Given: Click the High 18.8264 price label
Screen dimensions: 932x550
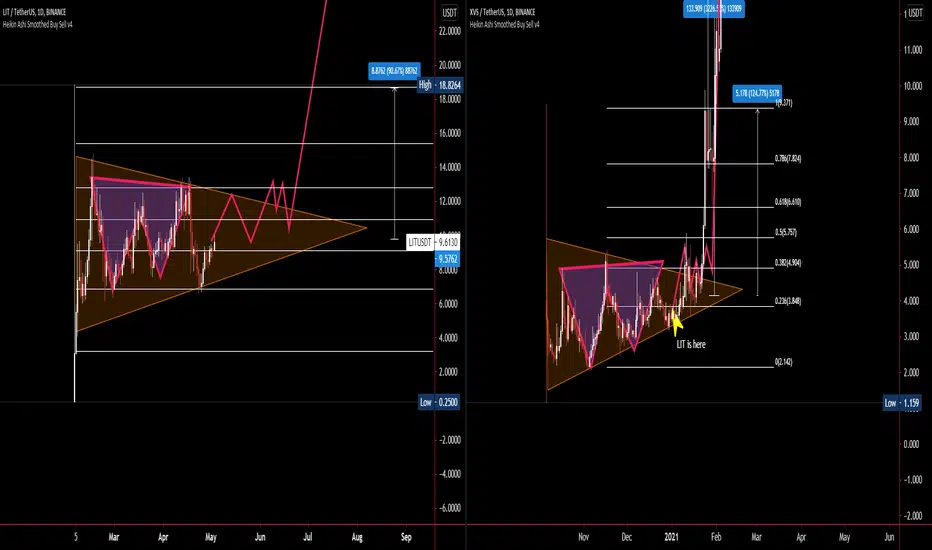Looking at the screenshot, I should pyautogui.click(x=440, y=85).
